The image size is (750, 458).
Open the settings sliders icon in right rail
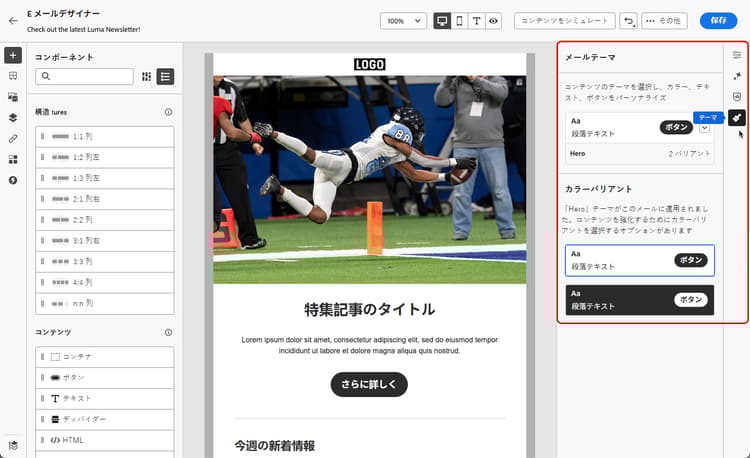point(737,55)
